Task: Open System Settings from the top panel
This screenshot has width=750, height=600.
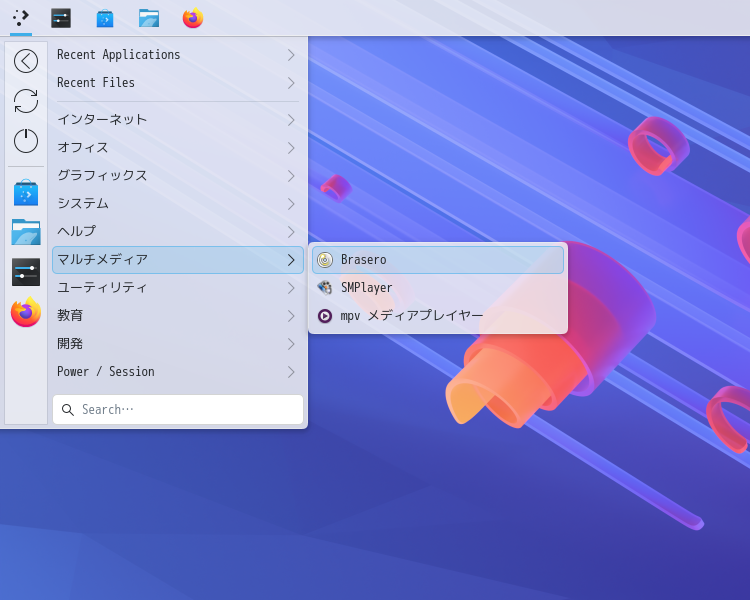Action: [x=61, y=18]
